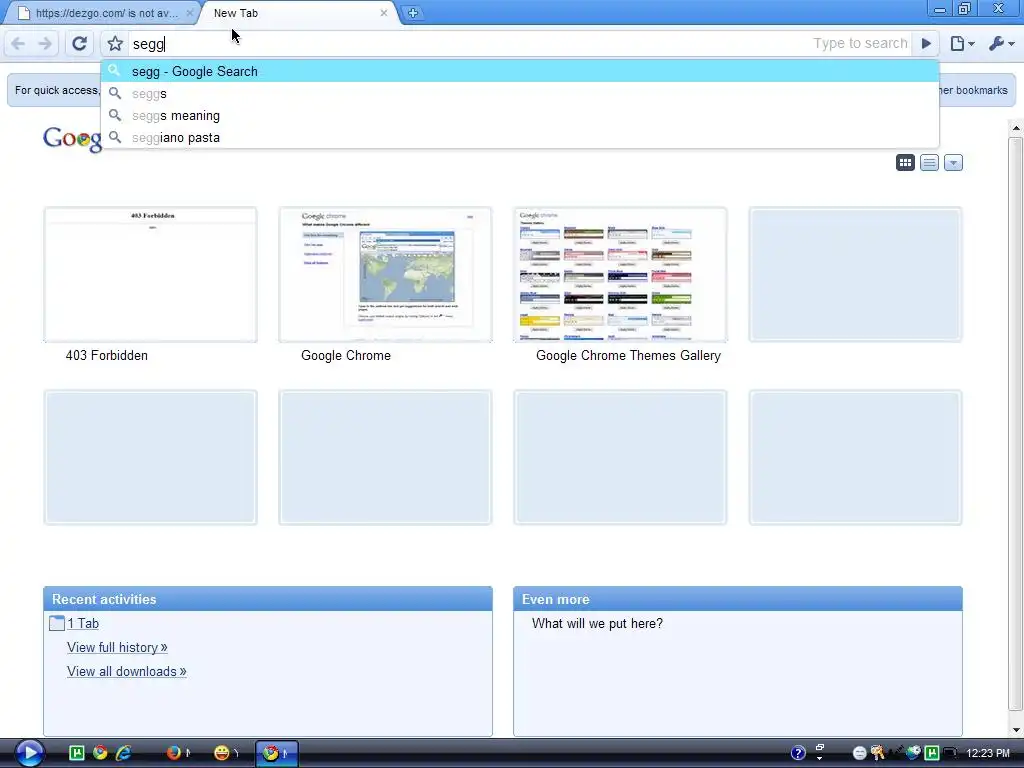Switch to list view

pos(929,163)
